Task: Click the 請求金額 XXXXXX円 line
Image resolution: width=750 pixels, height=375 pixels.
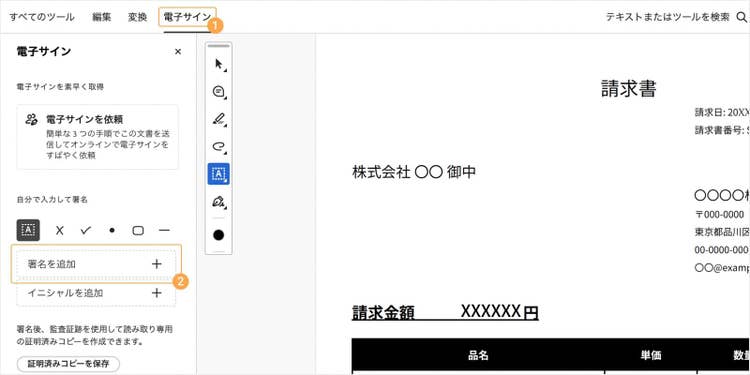Action: pyautogui.click(x=445, y=312)
